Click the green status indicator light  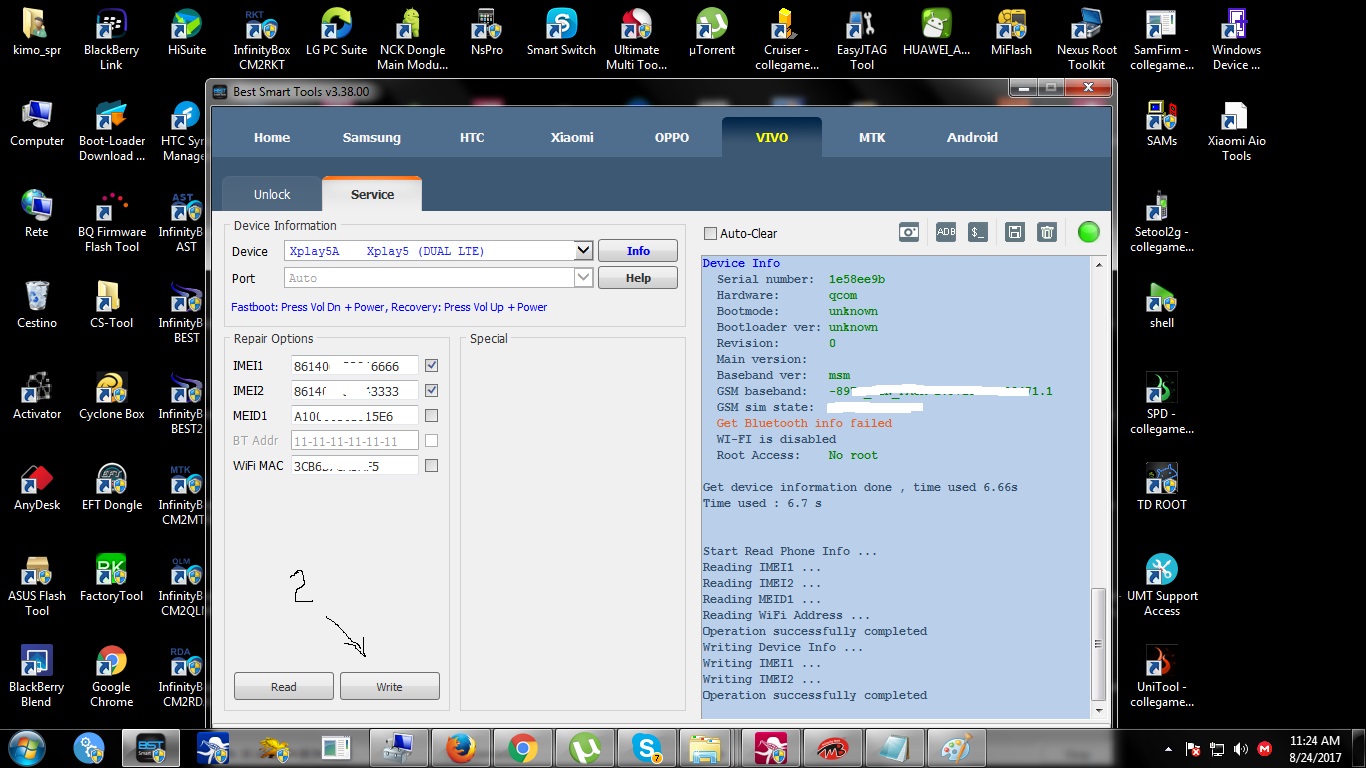pyautogui.click(x=1088, y=232)
